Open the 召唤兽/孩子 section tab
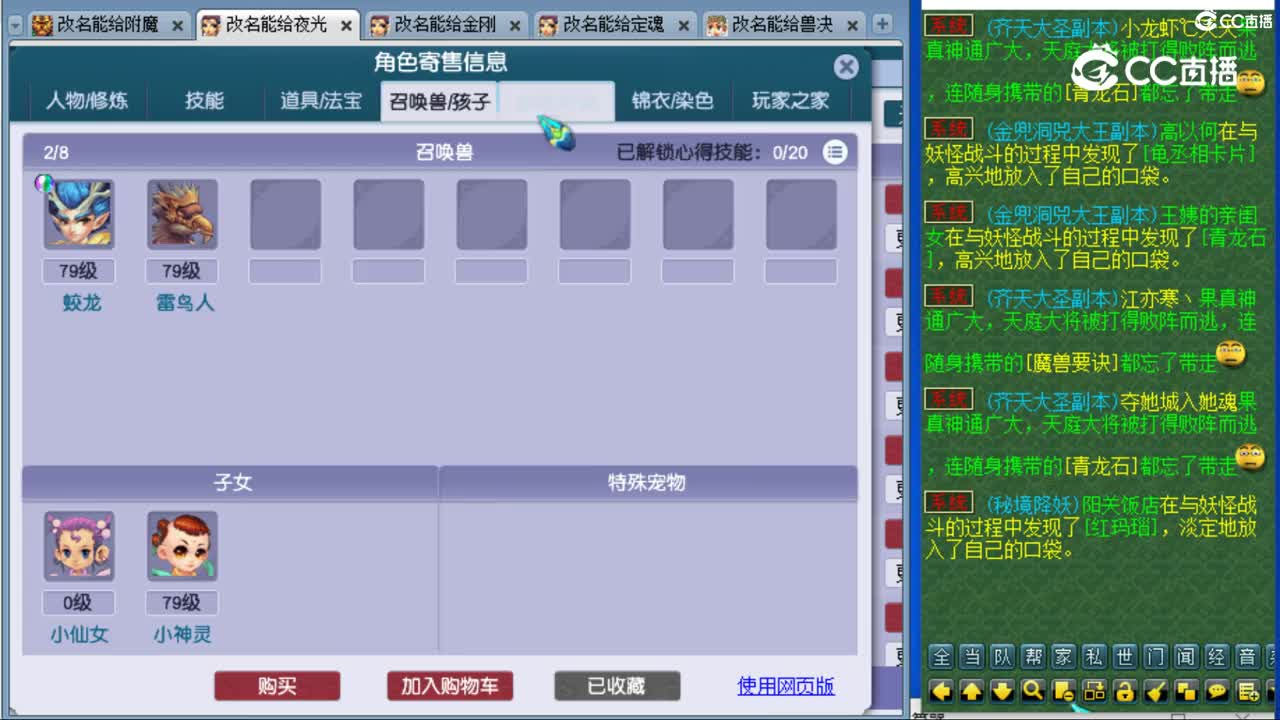 [440, 102]
